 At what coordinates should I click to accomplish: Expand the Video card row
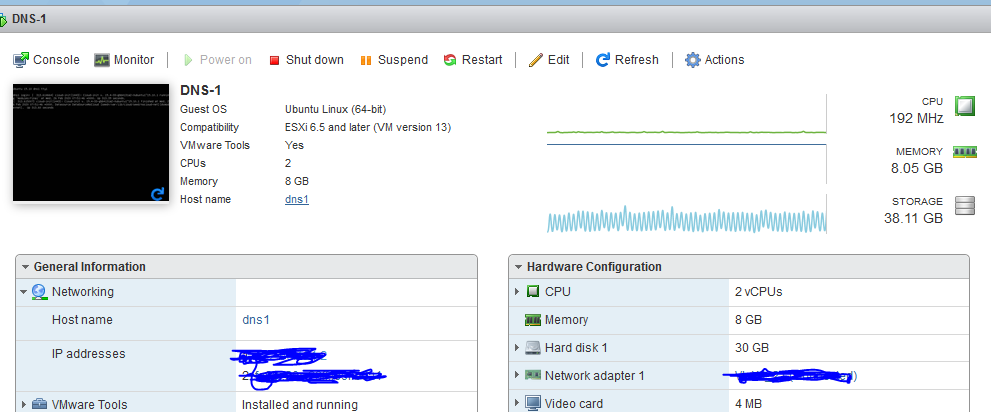point(517,403)
